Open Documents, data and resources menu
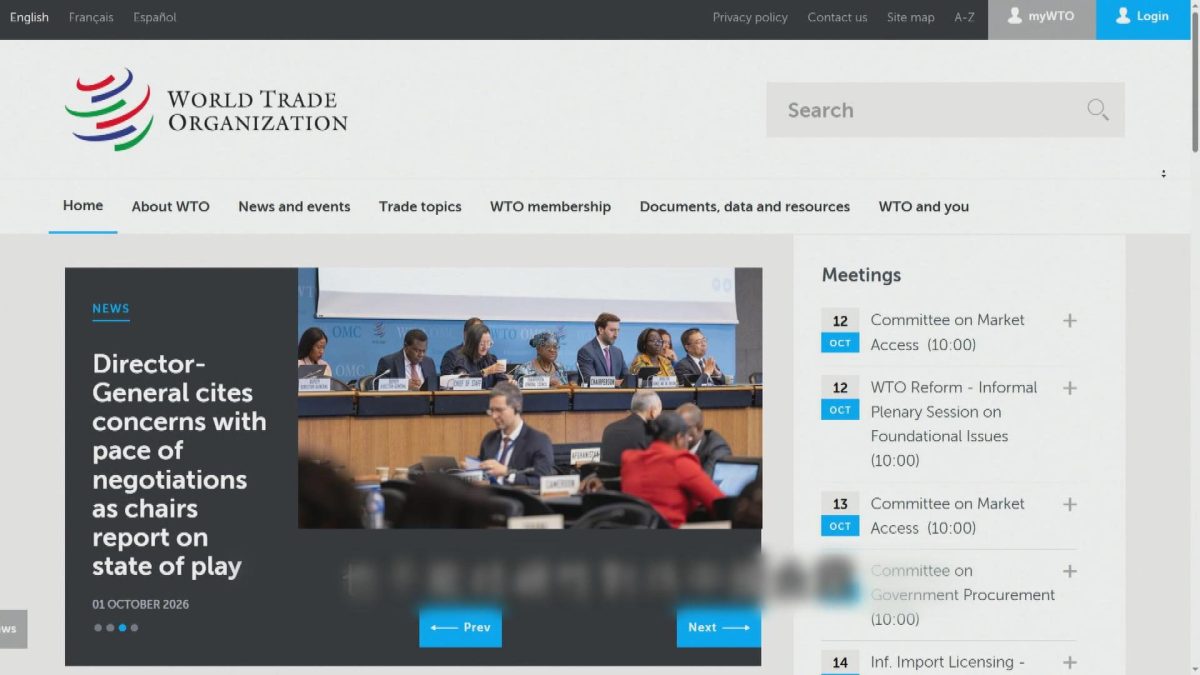Viewport: 1200px width, 675px height. point(745,207)
